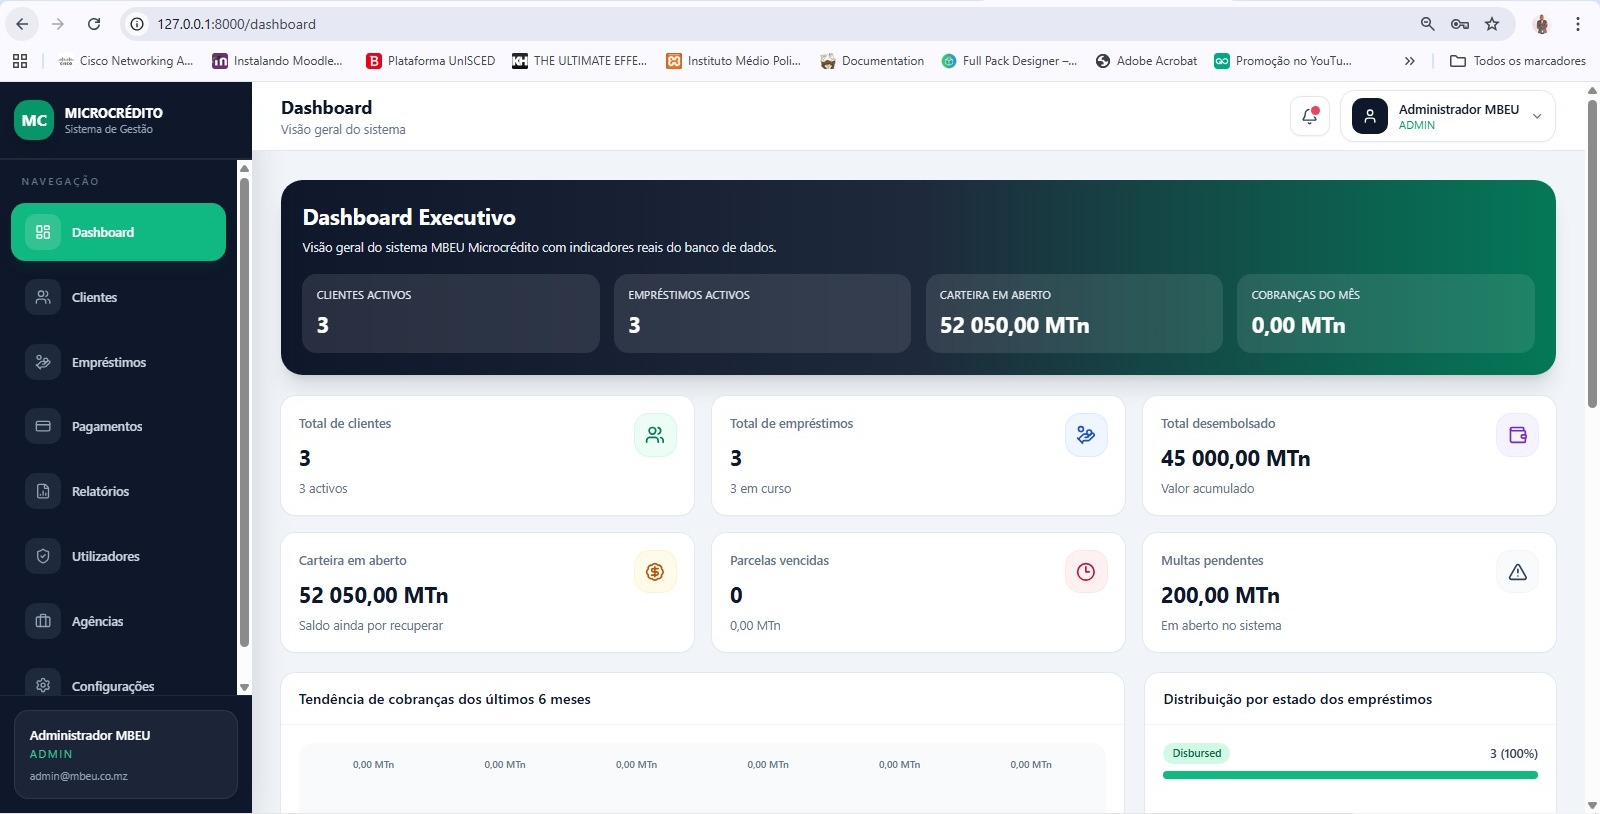Click the browser address bar

point(700,24)
